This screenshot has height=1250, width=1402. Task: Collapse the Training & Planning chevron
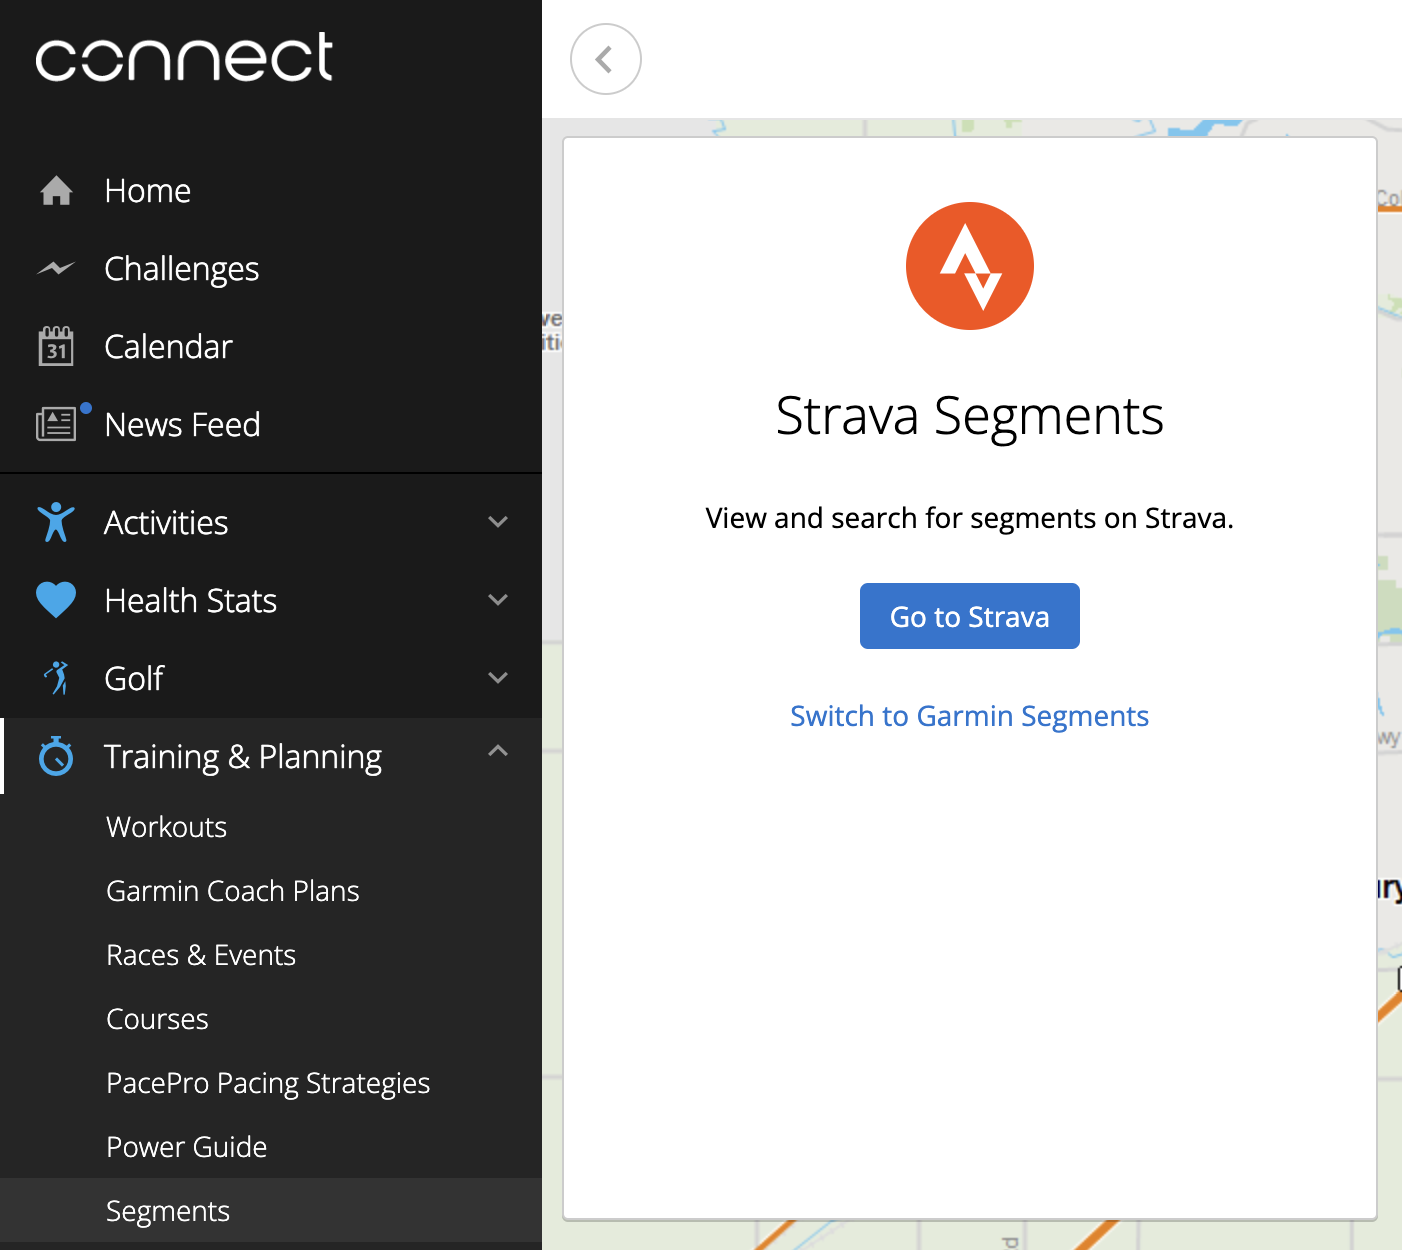click(x=498, y=751)
